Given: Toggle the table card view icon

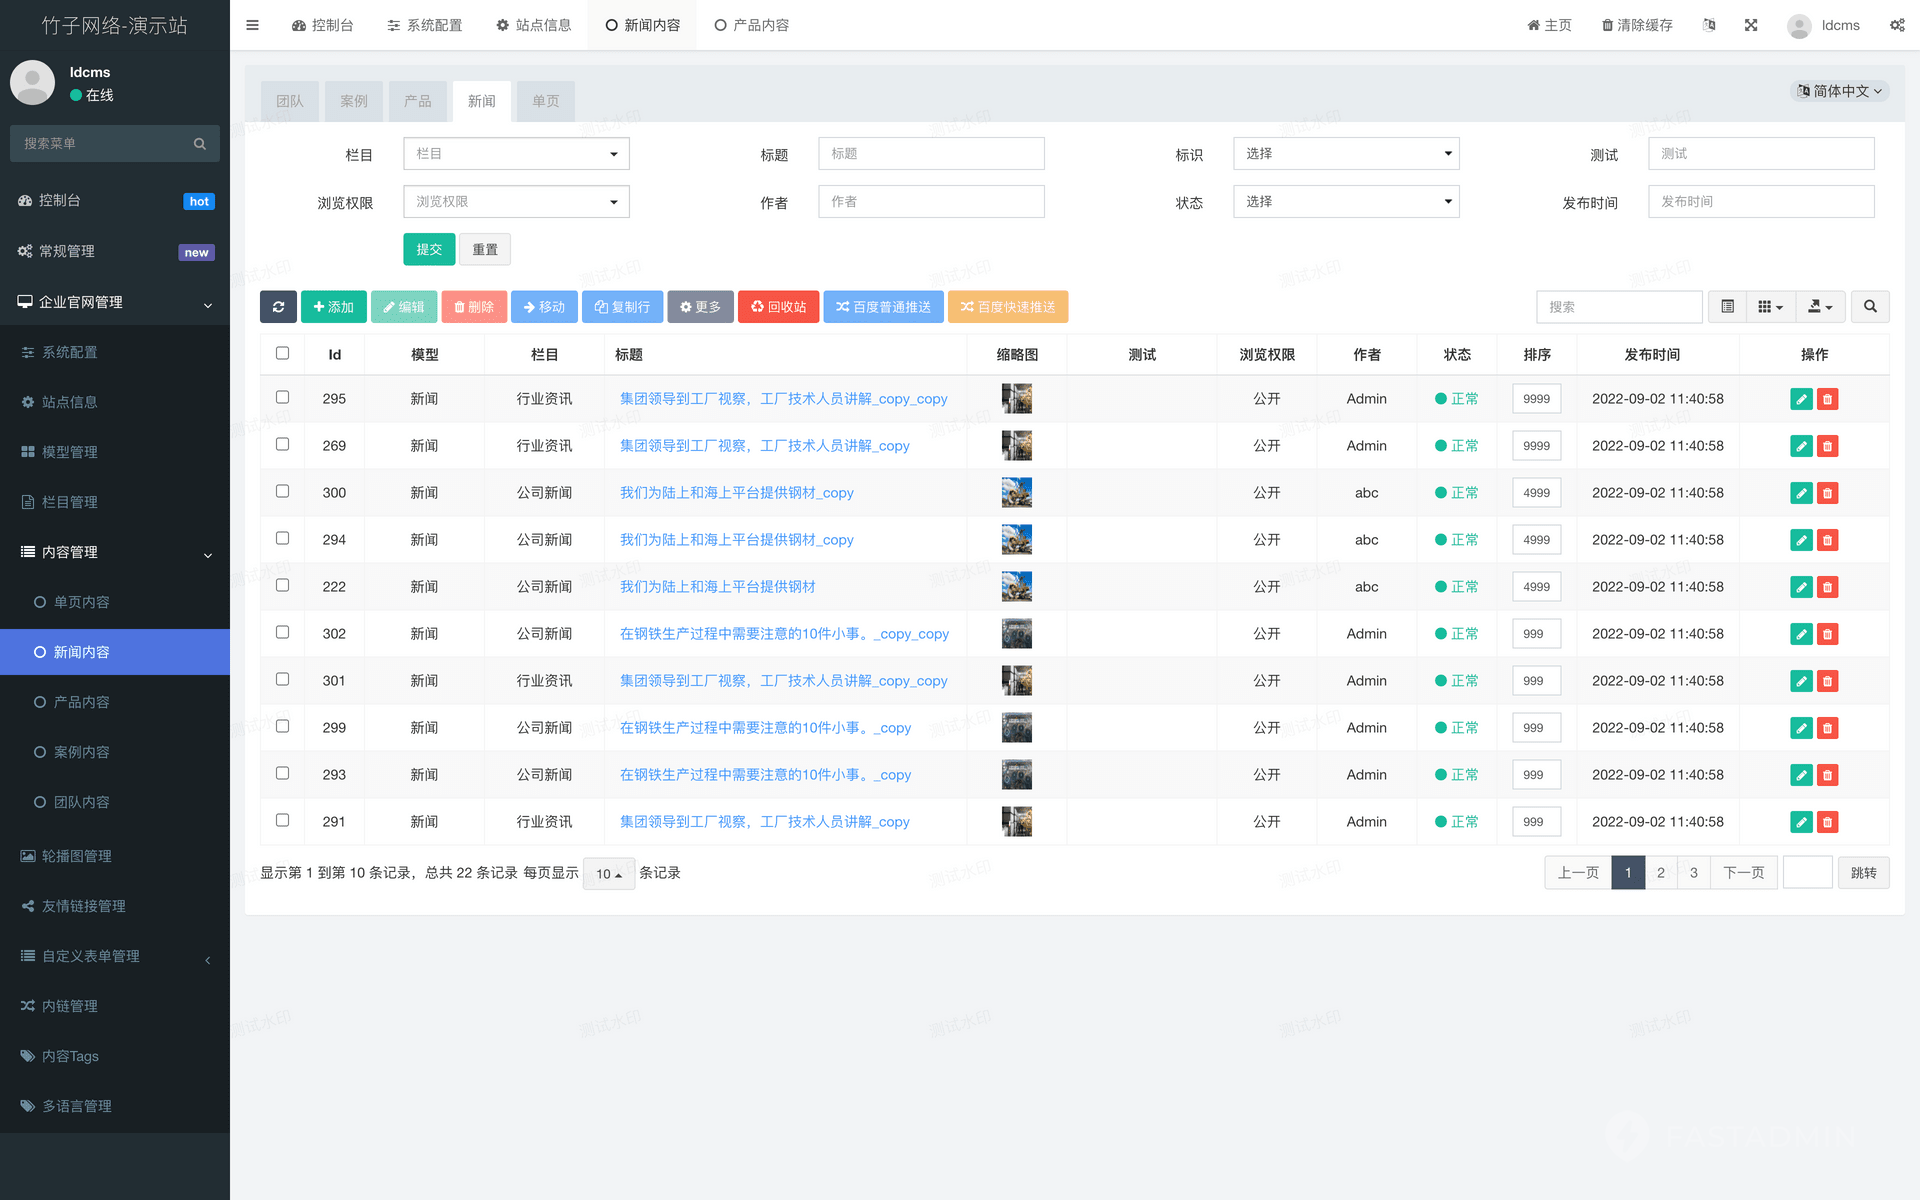Looking at the screenshot, I should [1727, 307].
